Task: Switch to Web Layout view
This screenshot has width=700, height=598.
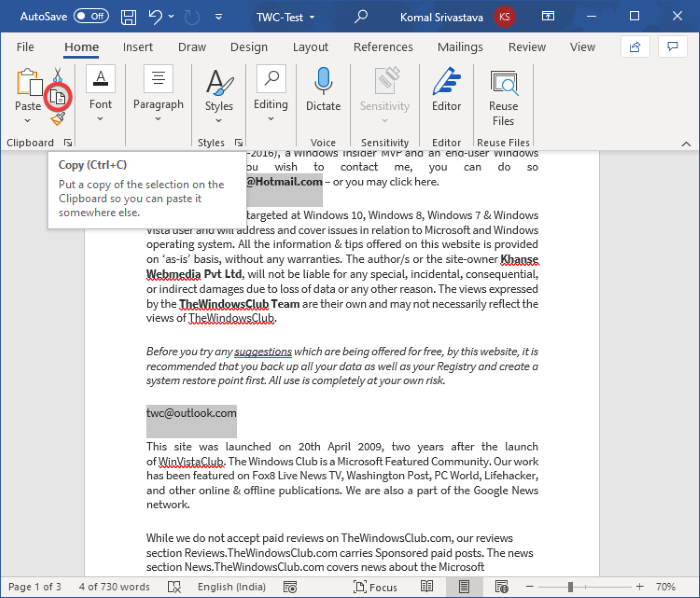Action: (501, 587)
